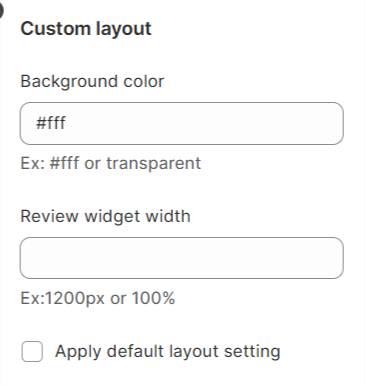
Task: Click '100%' in the width hint
Action: [x=153, y=298]
